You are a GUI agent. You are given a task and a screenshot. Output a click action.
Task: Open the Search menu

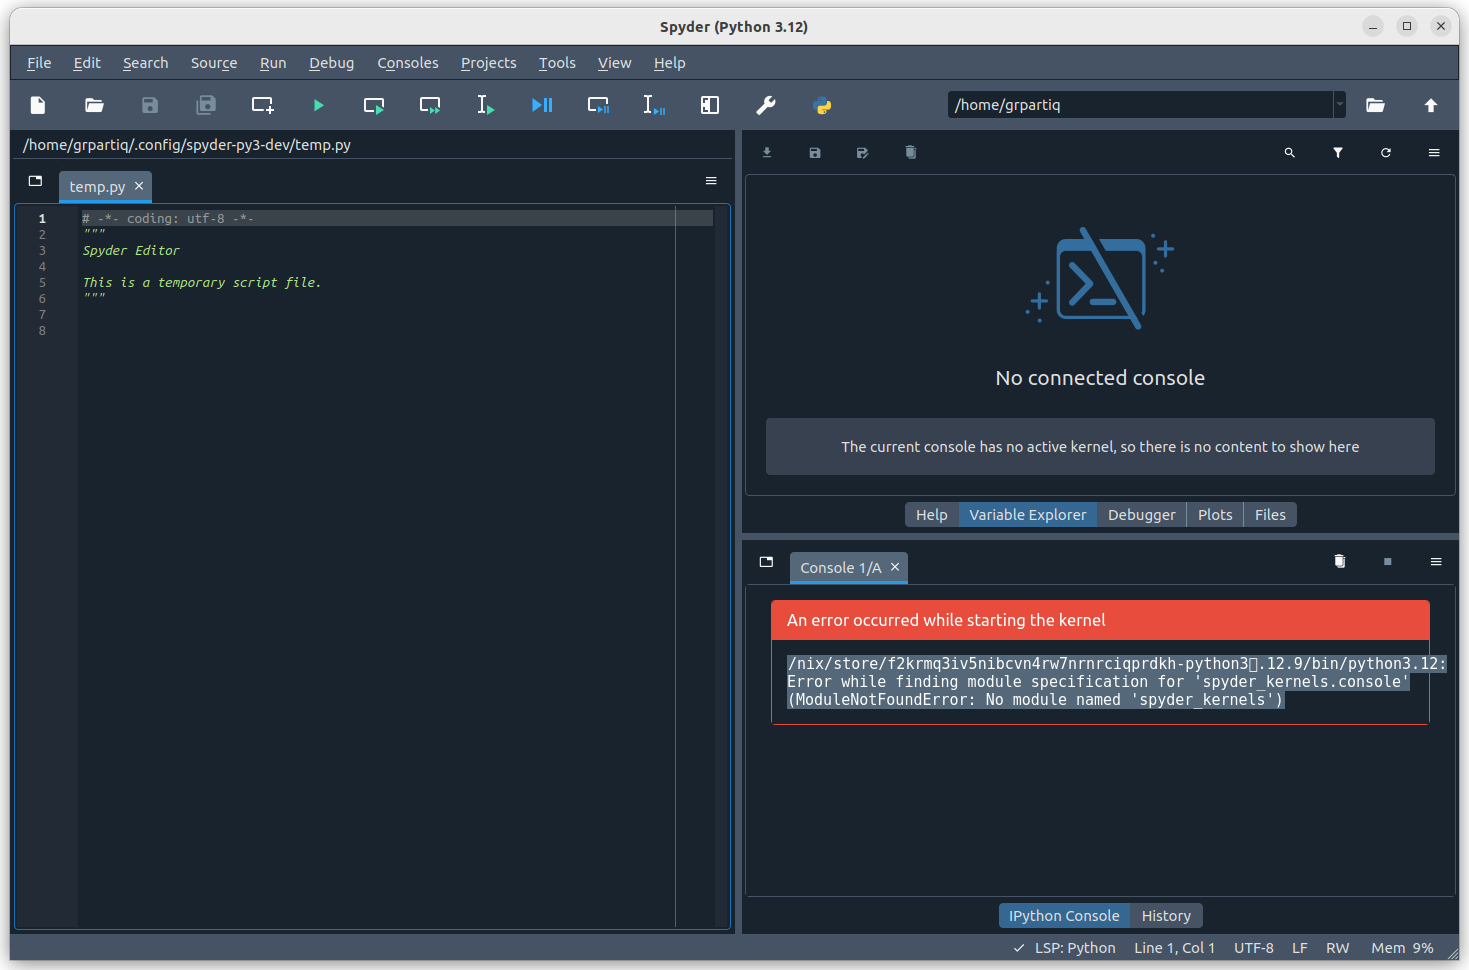[146, 63]
